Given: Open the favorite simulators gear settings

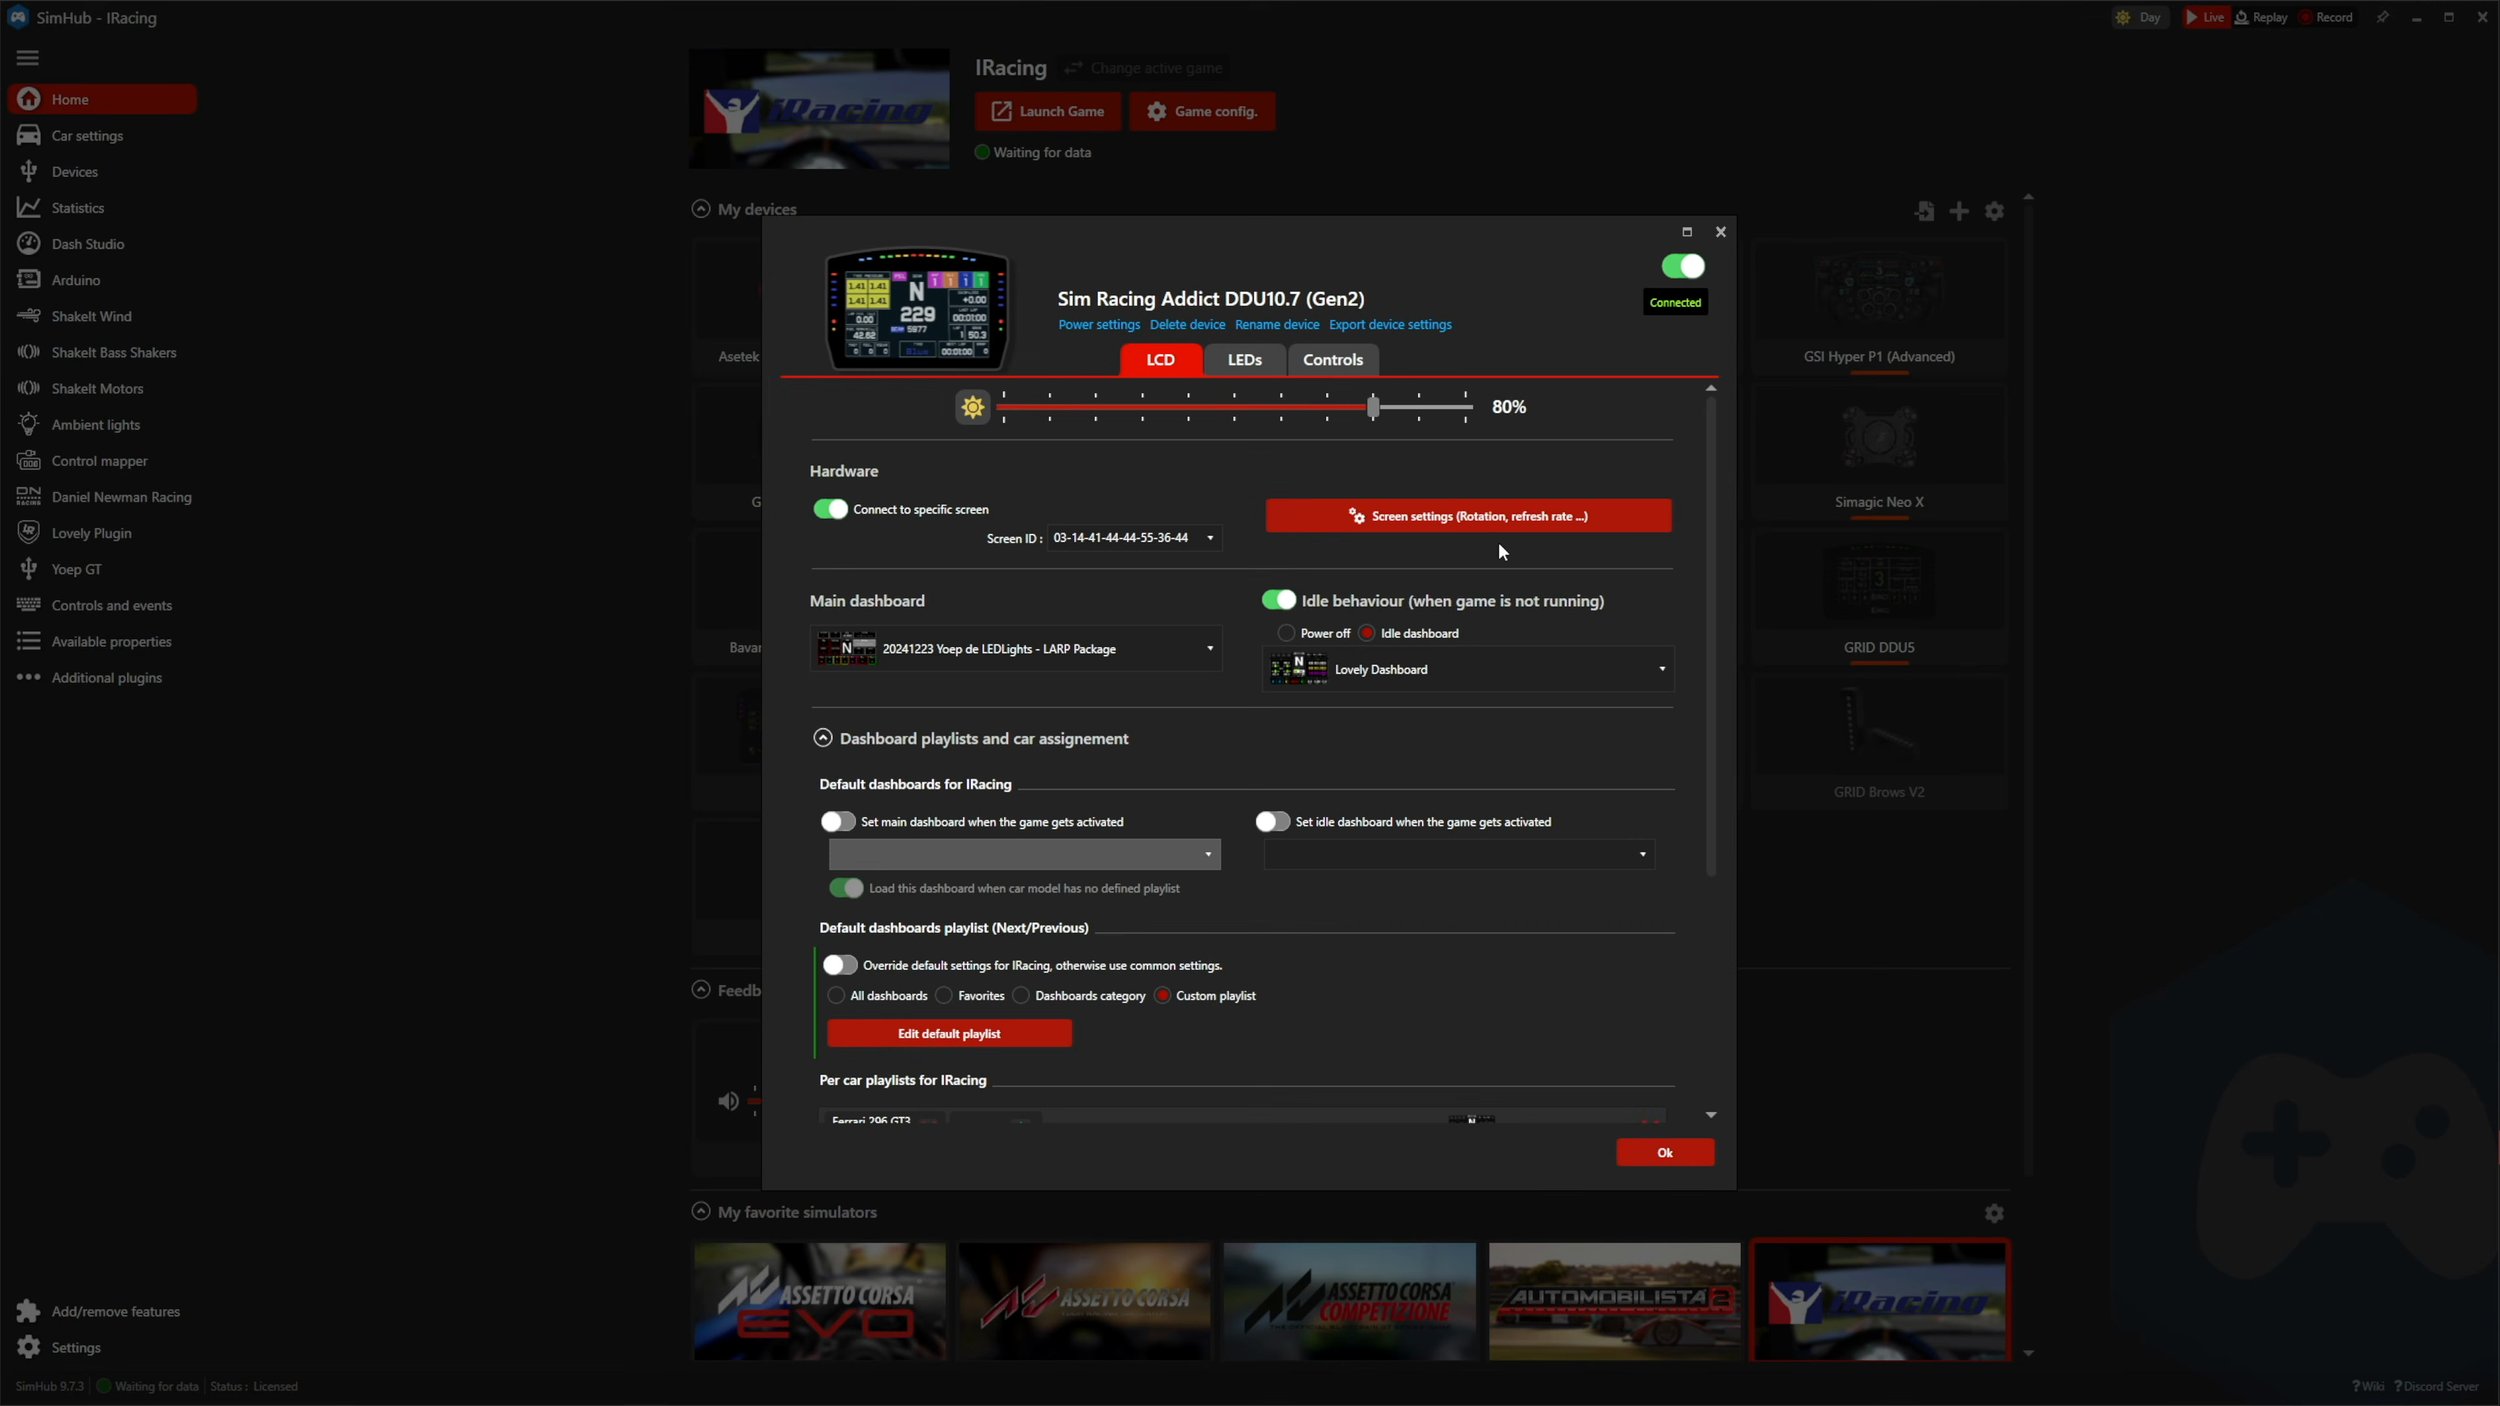Looking at the screenshot, I should point(1994,1213).
